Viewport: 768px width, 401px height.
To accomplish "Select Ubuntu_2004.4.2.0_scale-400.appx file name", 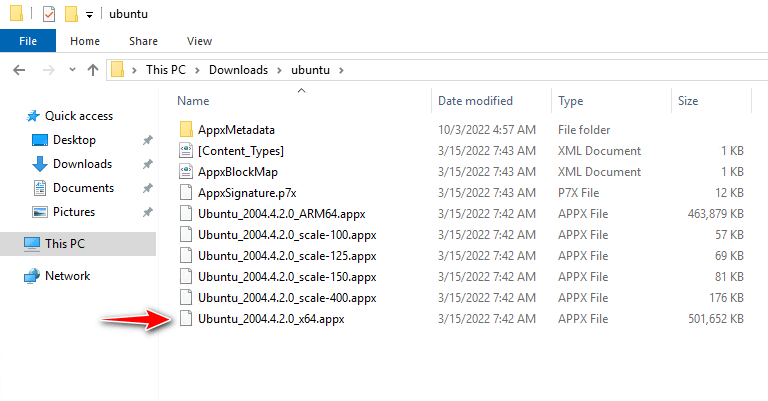I will [287, 299].
